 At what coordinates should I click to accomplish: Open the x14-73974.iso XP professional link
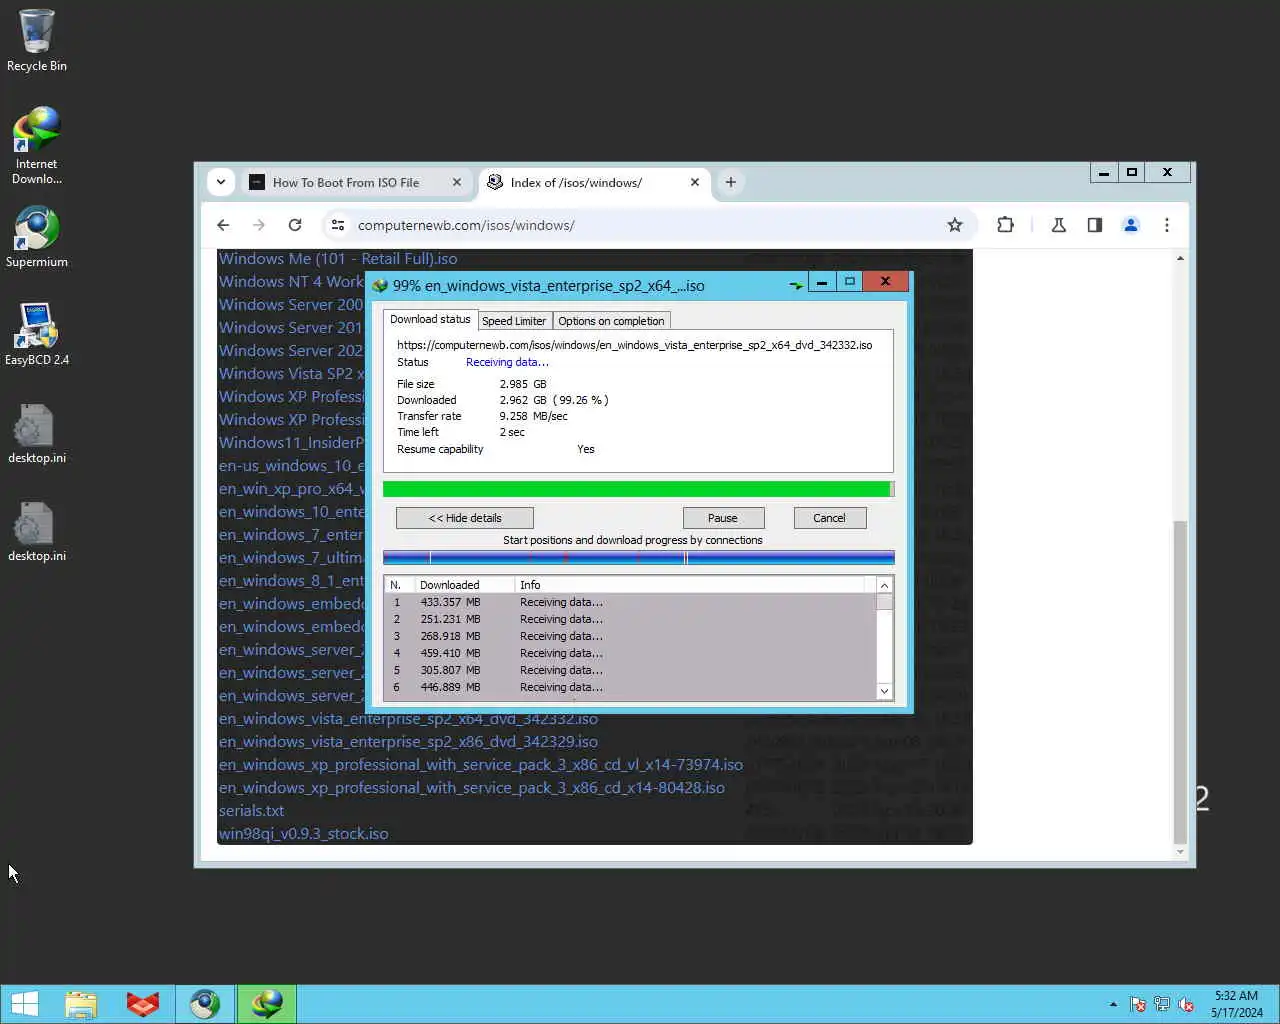click(x=481, y=765)
